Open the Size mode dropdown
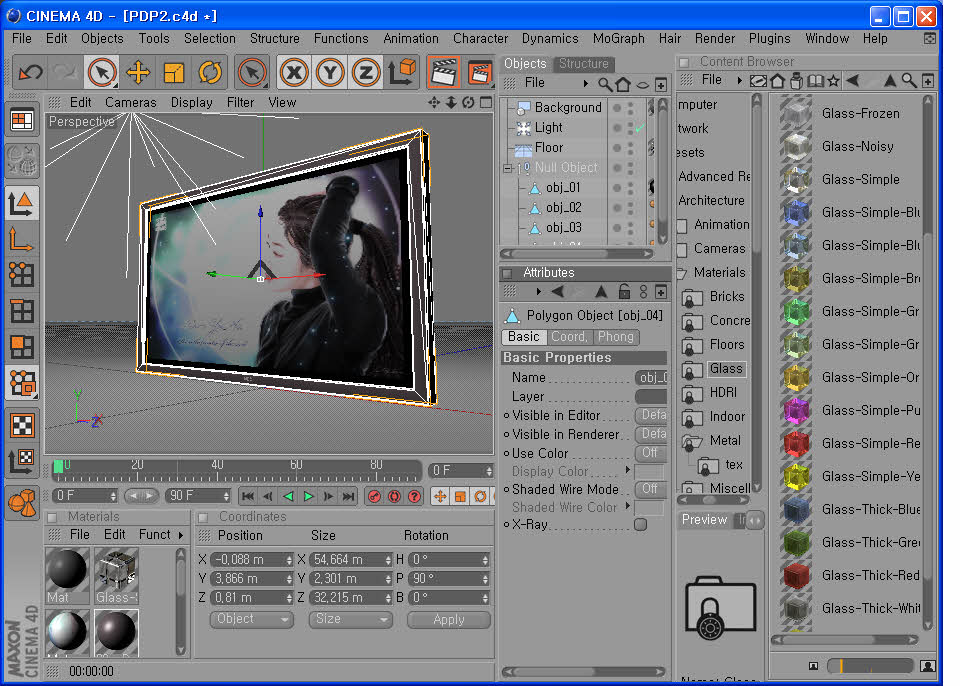The width and height of the screenshot is (960, 686). tap(350, 619)
